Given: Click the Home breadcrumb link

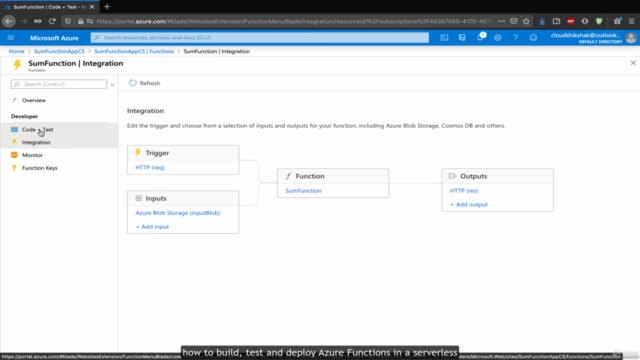Looking at the screenshot, I should point(16,51).
